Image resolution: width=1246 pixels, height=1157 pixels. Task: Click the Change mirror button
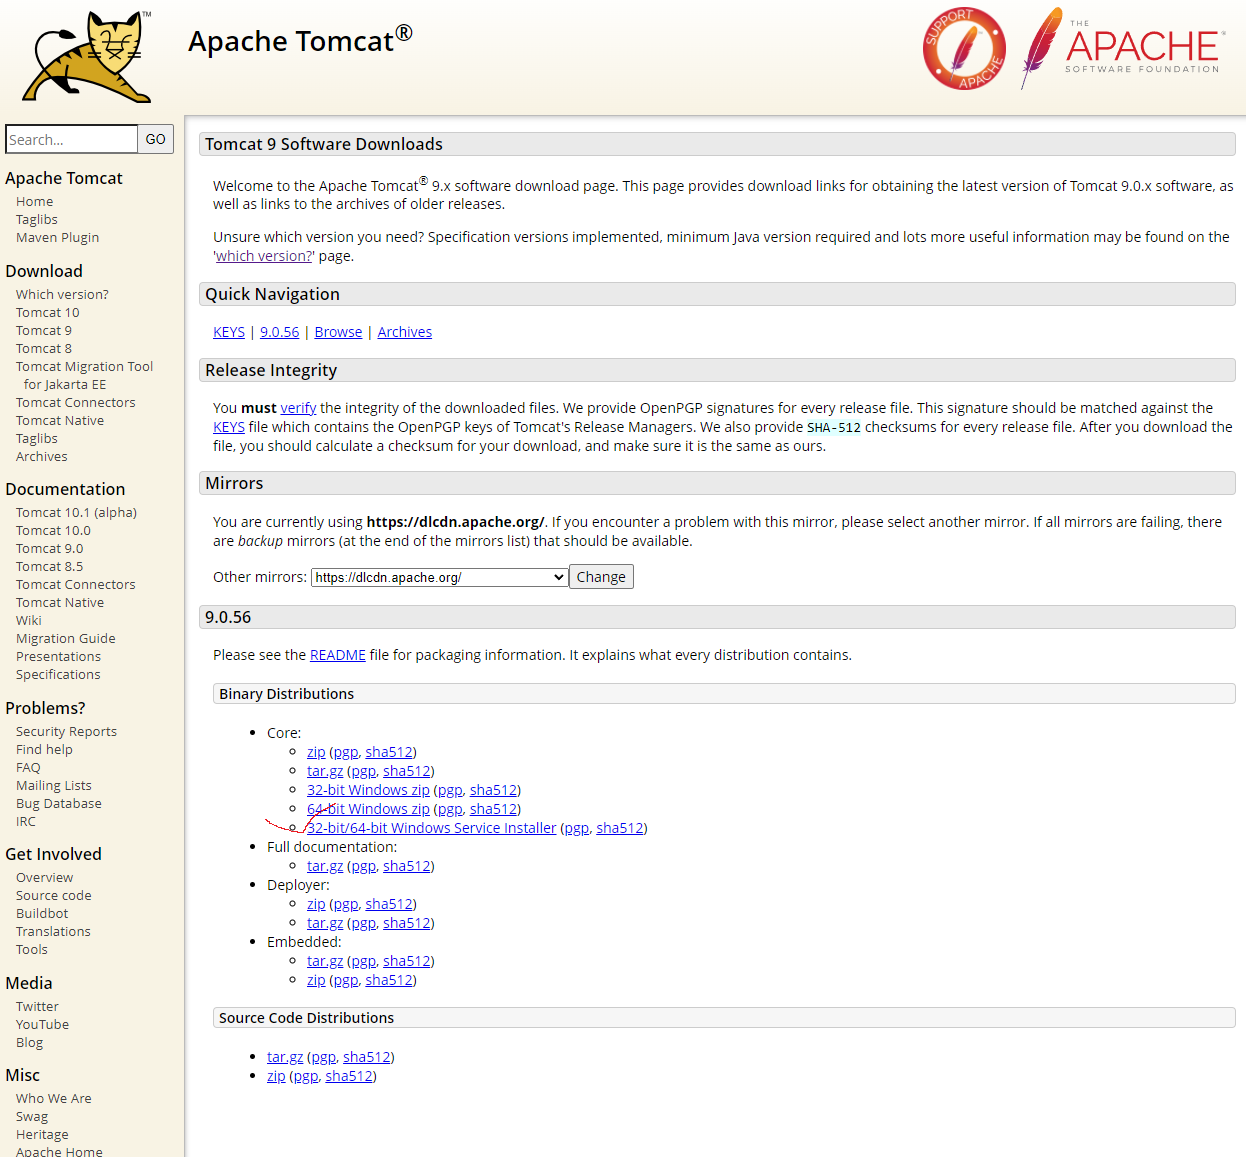[601, 577]
